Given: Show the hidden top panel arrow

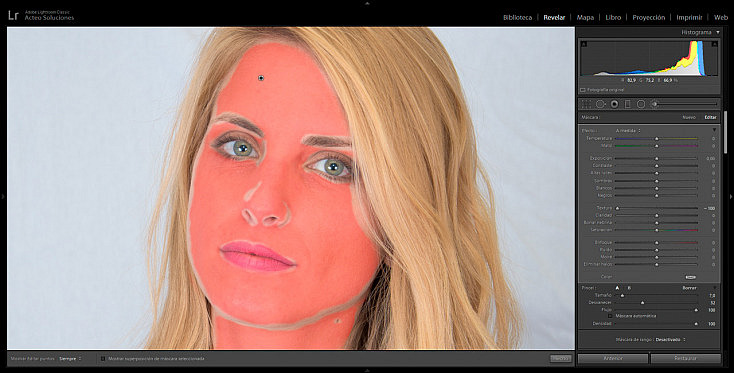Looking at the screenshot, I should point(367,3).
